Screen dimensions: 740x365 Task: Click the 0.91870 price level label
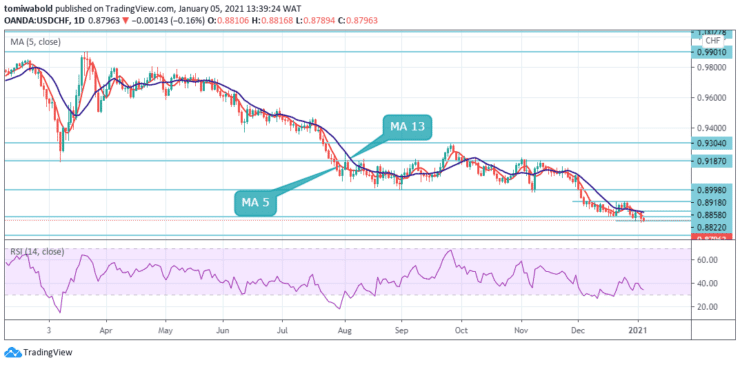[712, 161]
